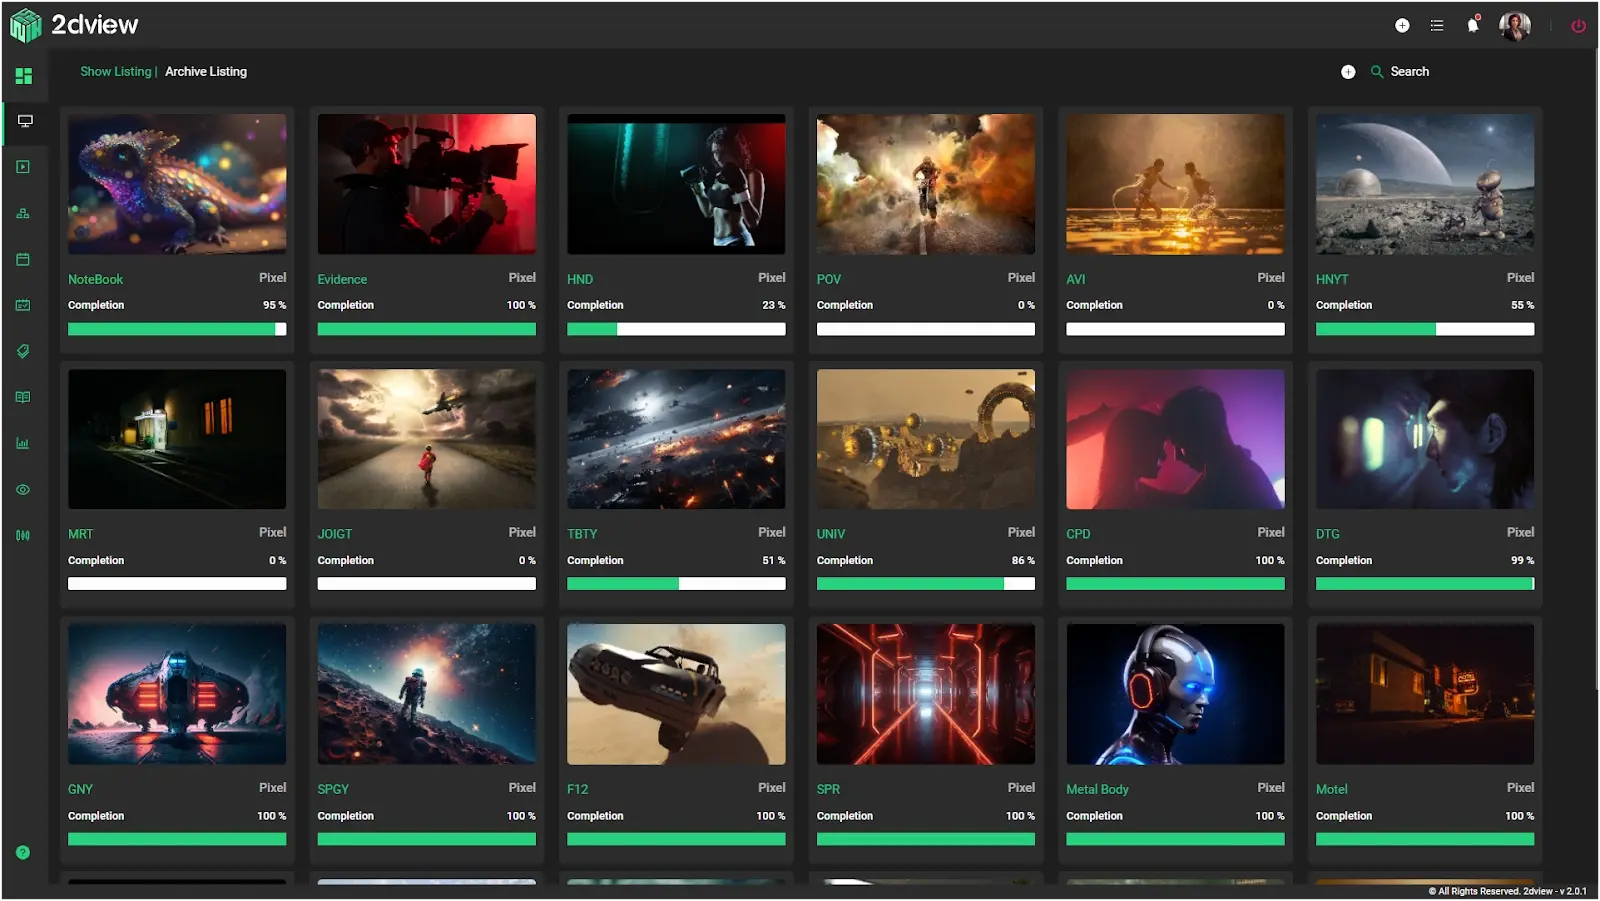Click the UNIV 86 % completion value

(x=1023, y=561)
